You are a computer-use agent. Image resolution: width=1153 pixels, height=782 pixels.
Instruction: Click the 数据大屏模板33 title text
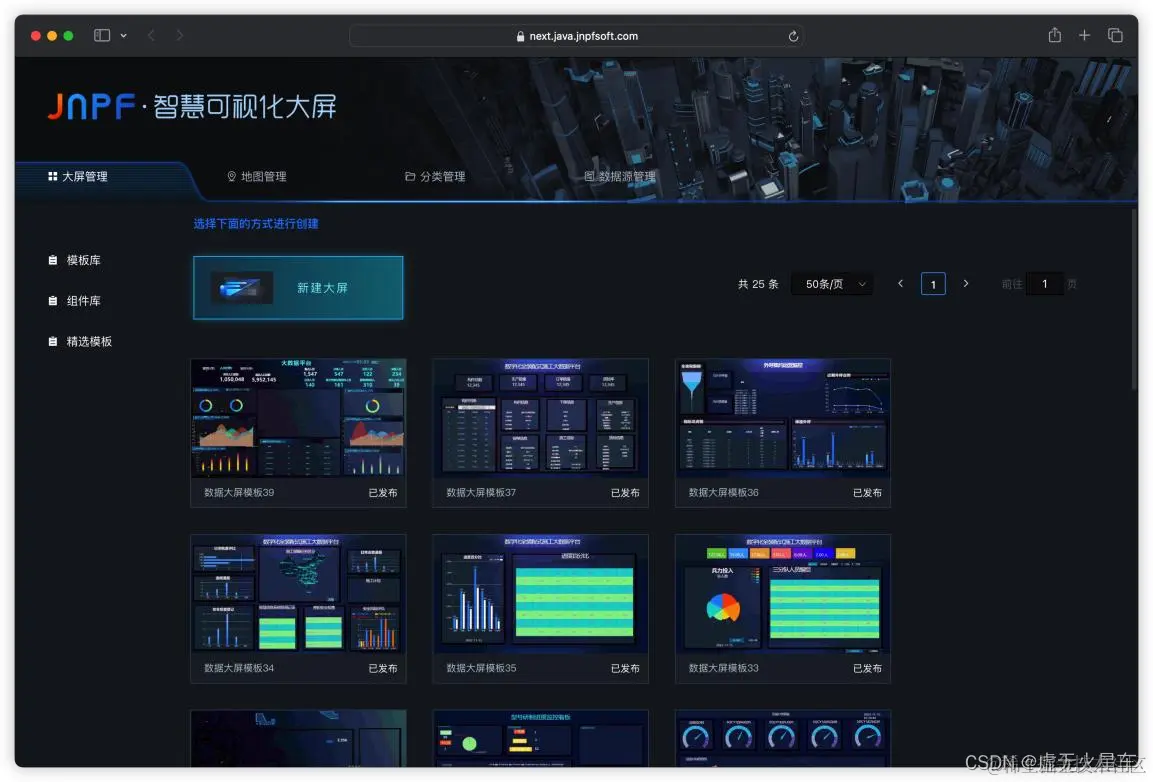723,669
